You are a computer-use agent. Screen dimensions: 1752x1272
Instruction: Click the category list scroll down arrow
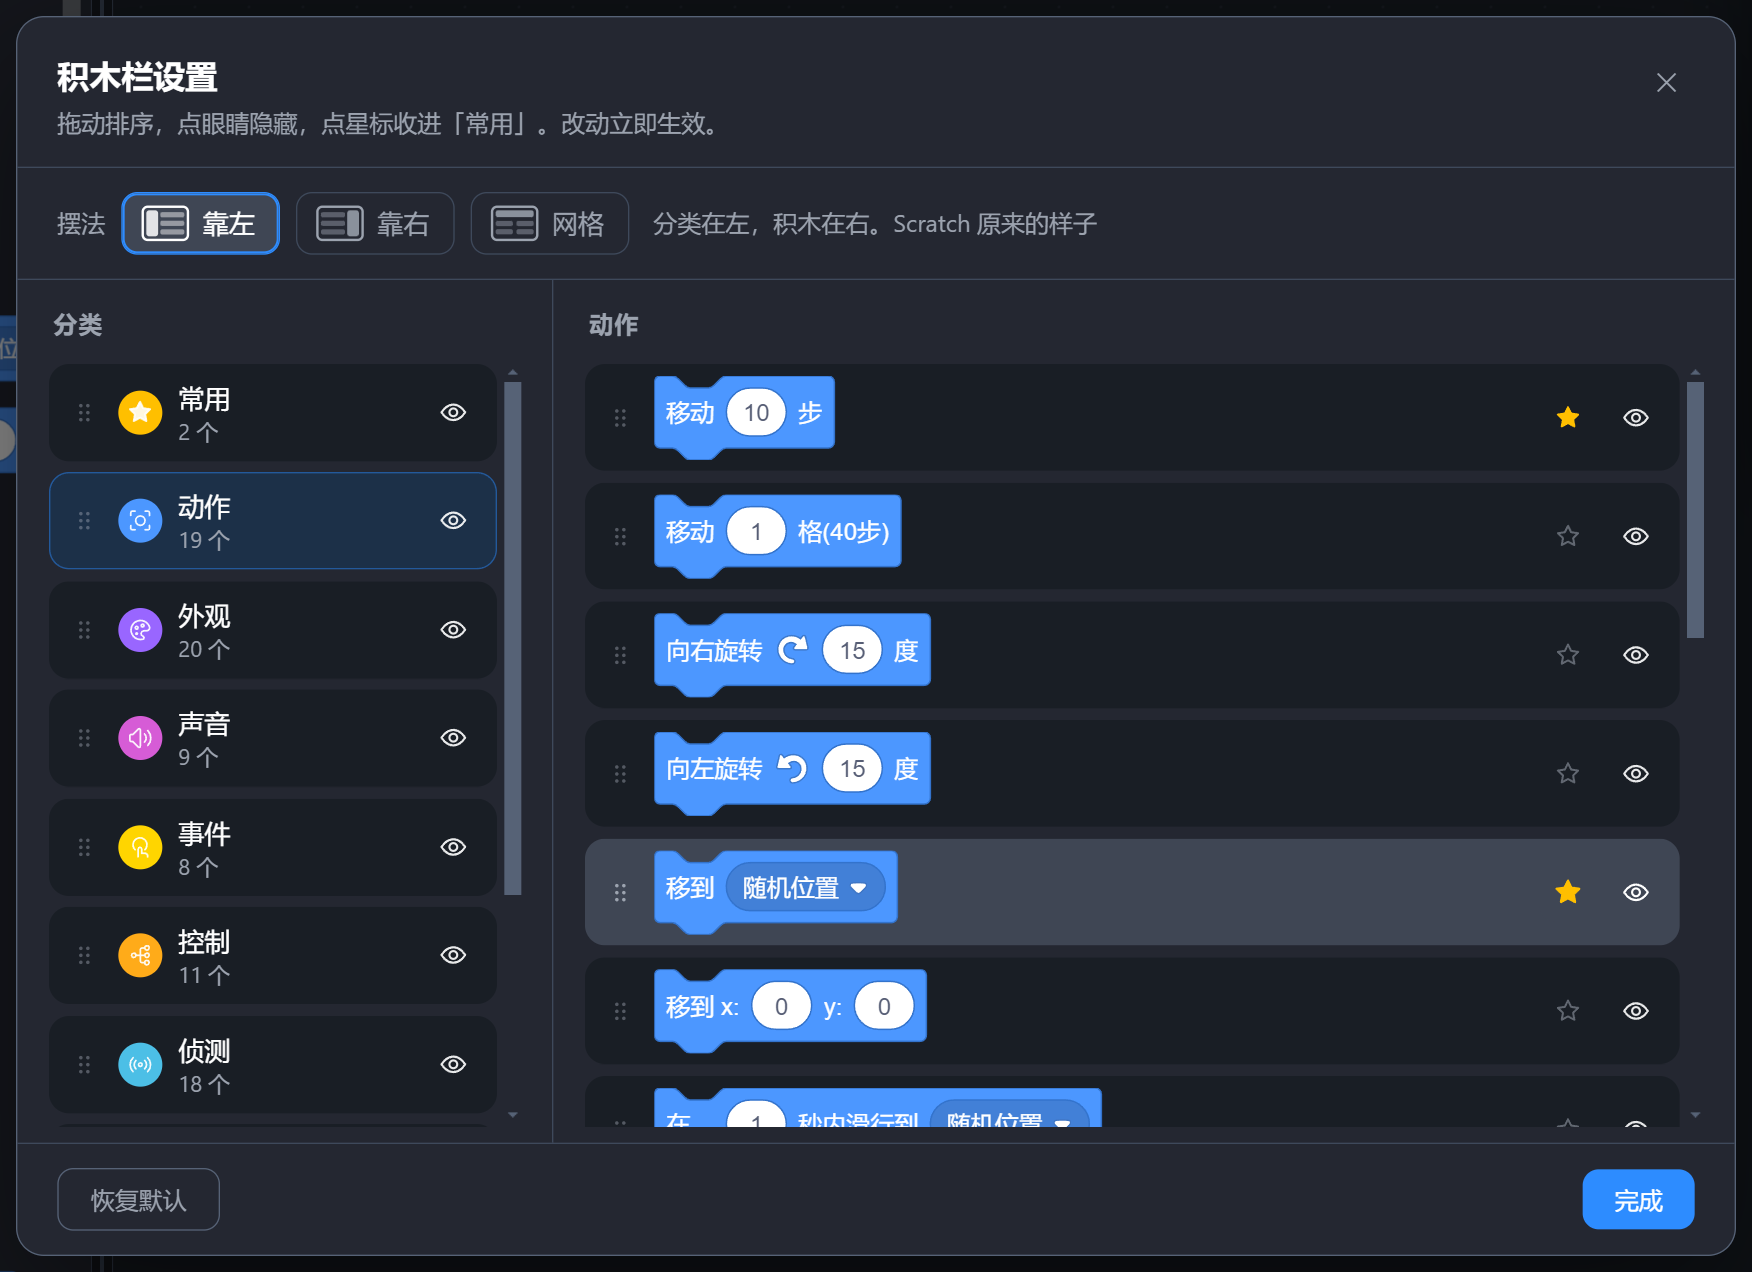(x=513, y=1115)
